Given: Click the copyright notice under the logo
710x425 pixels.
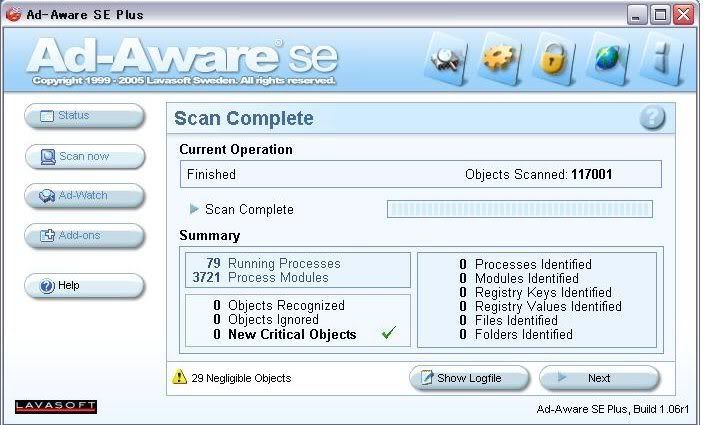Looking at the screenshot, I should (x=183, y=81).
